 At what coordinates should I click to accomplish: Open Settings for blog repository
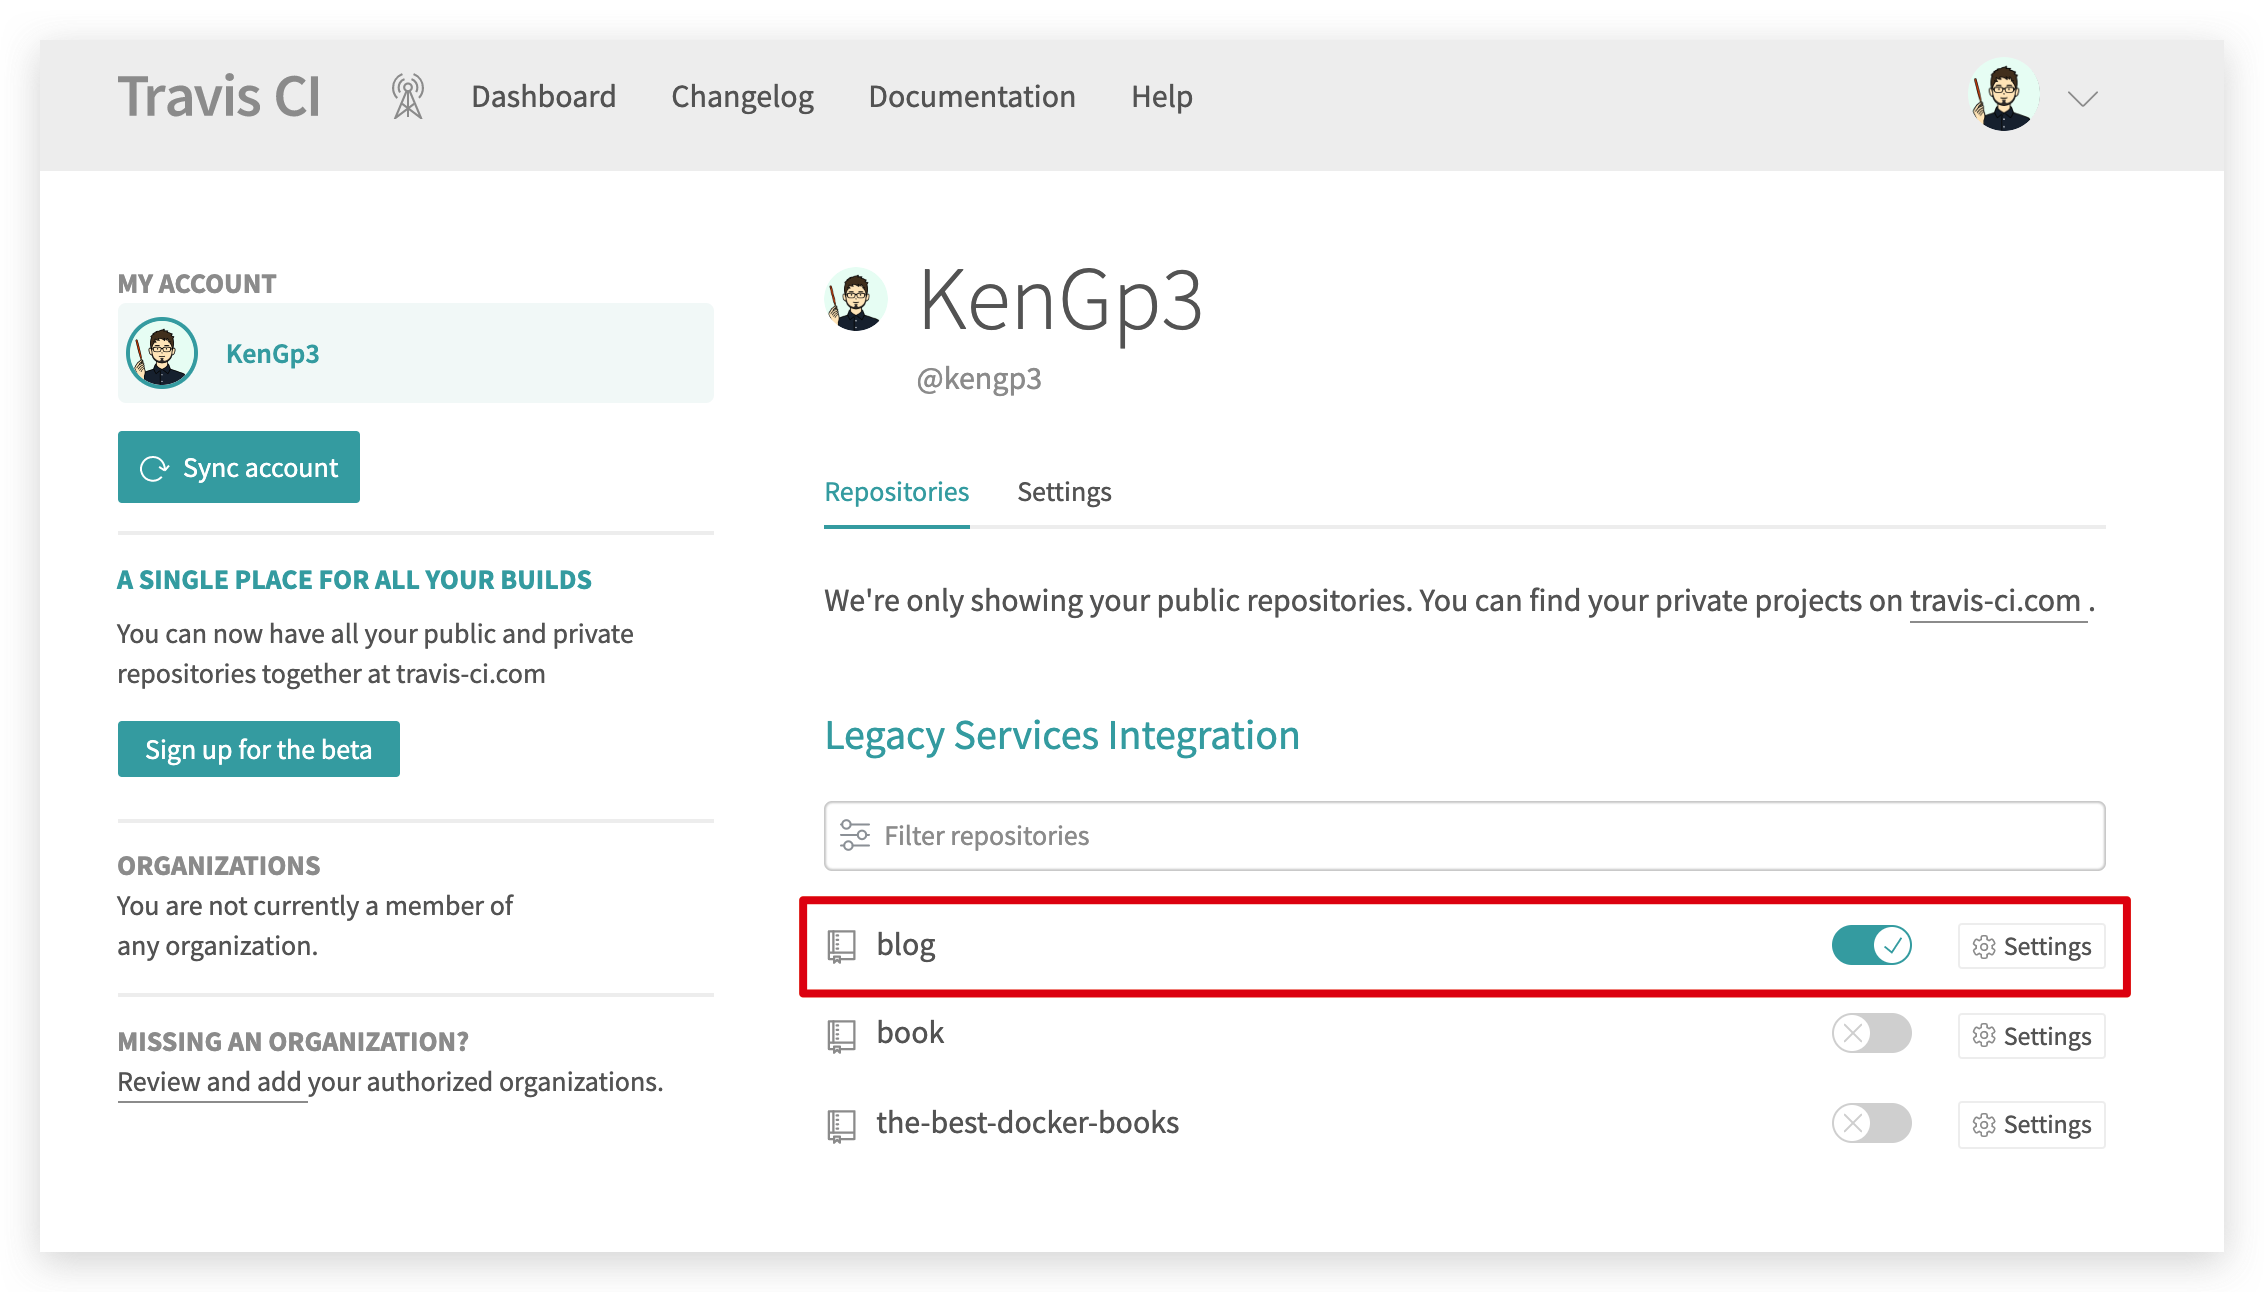click(2031, 946)
